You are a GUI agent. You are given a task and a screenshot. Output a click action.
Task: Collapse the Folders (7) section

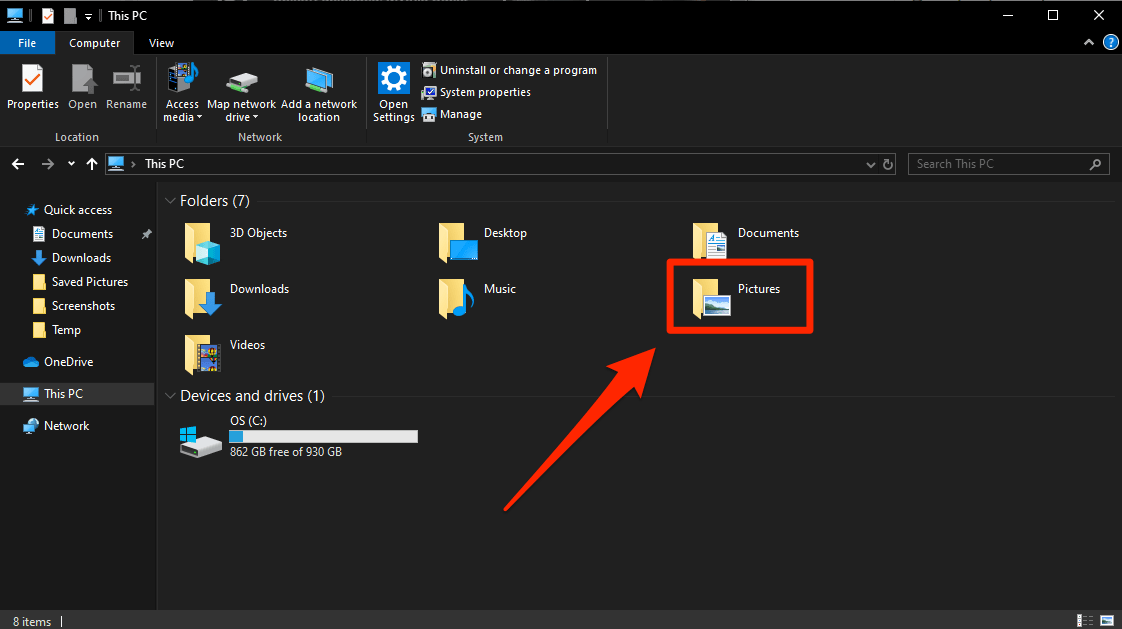(x=170, y=200)
